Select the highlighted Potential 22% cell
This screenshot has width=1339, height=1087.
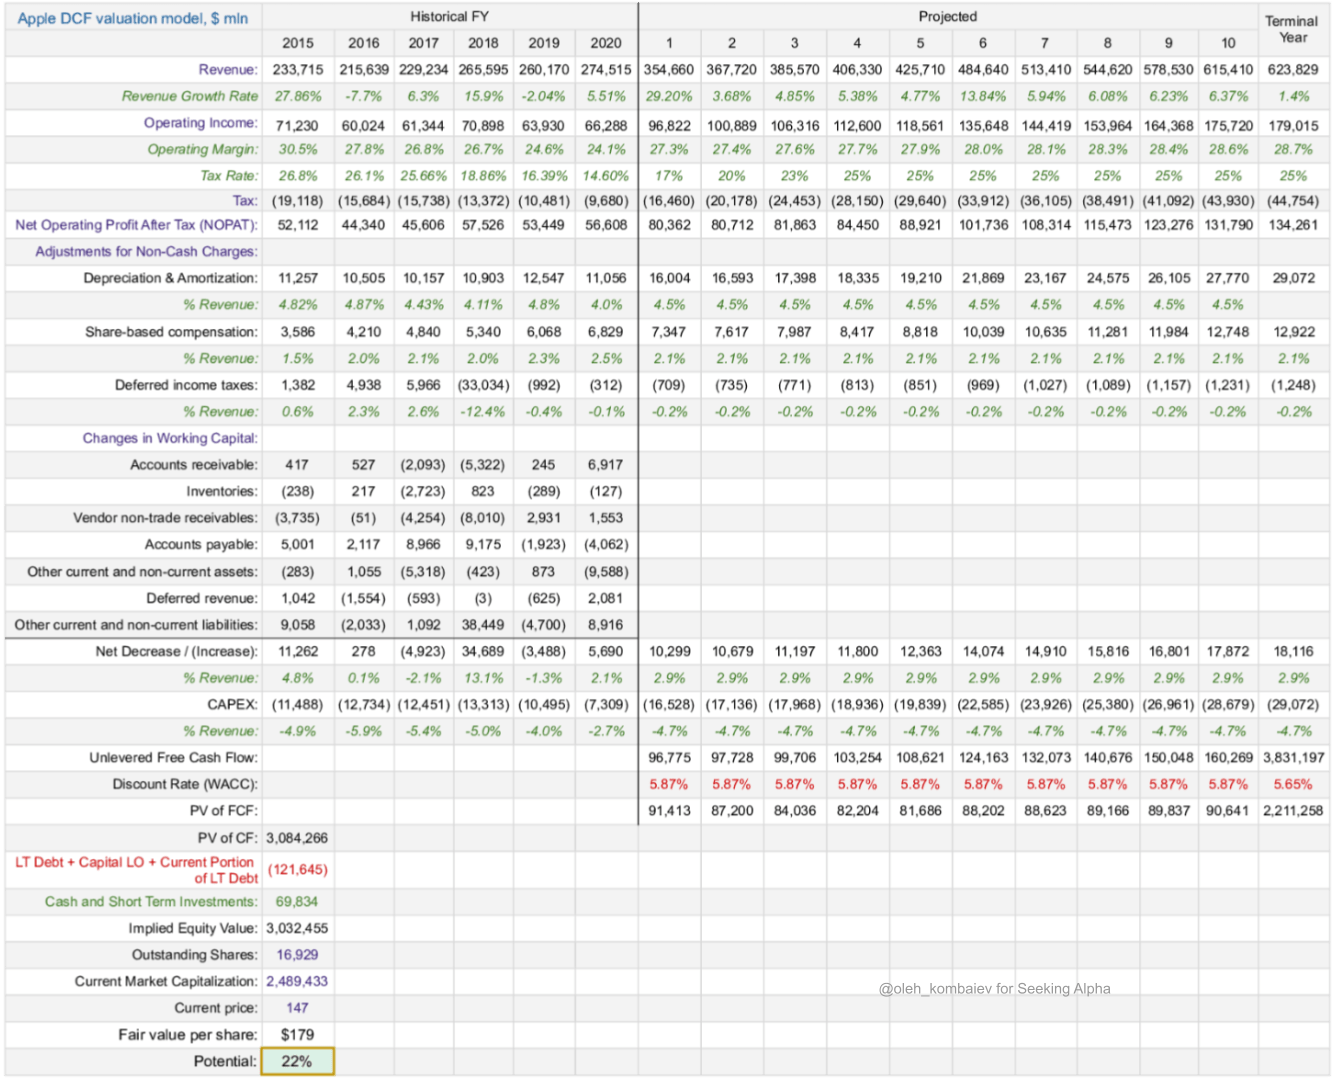(298, 1061)
